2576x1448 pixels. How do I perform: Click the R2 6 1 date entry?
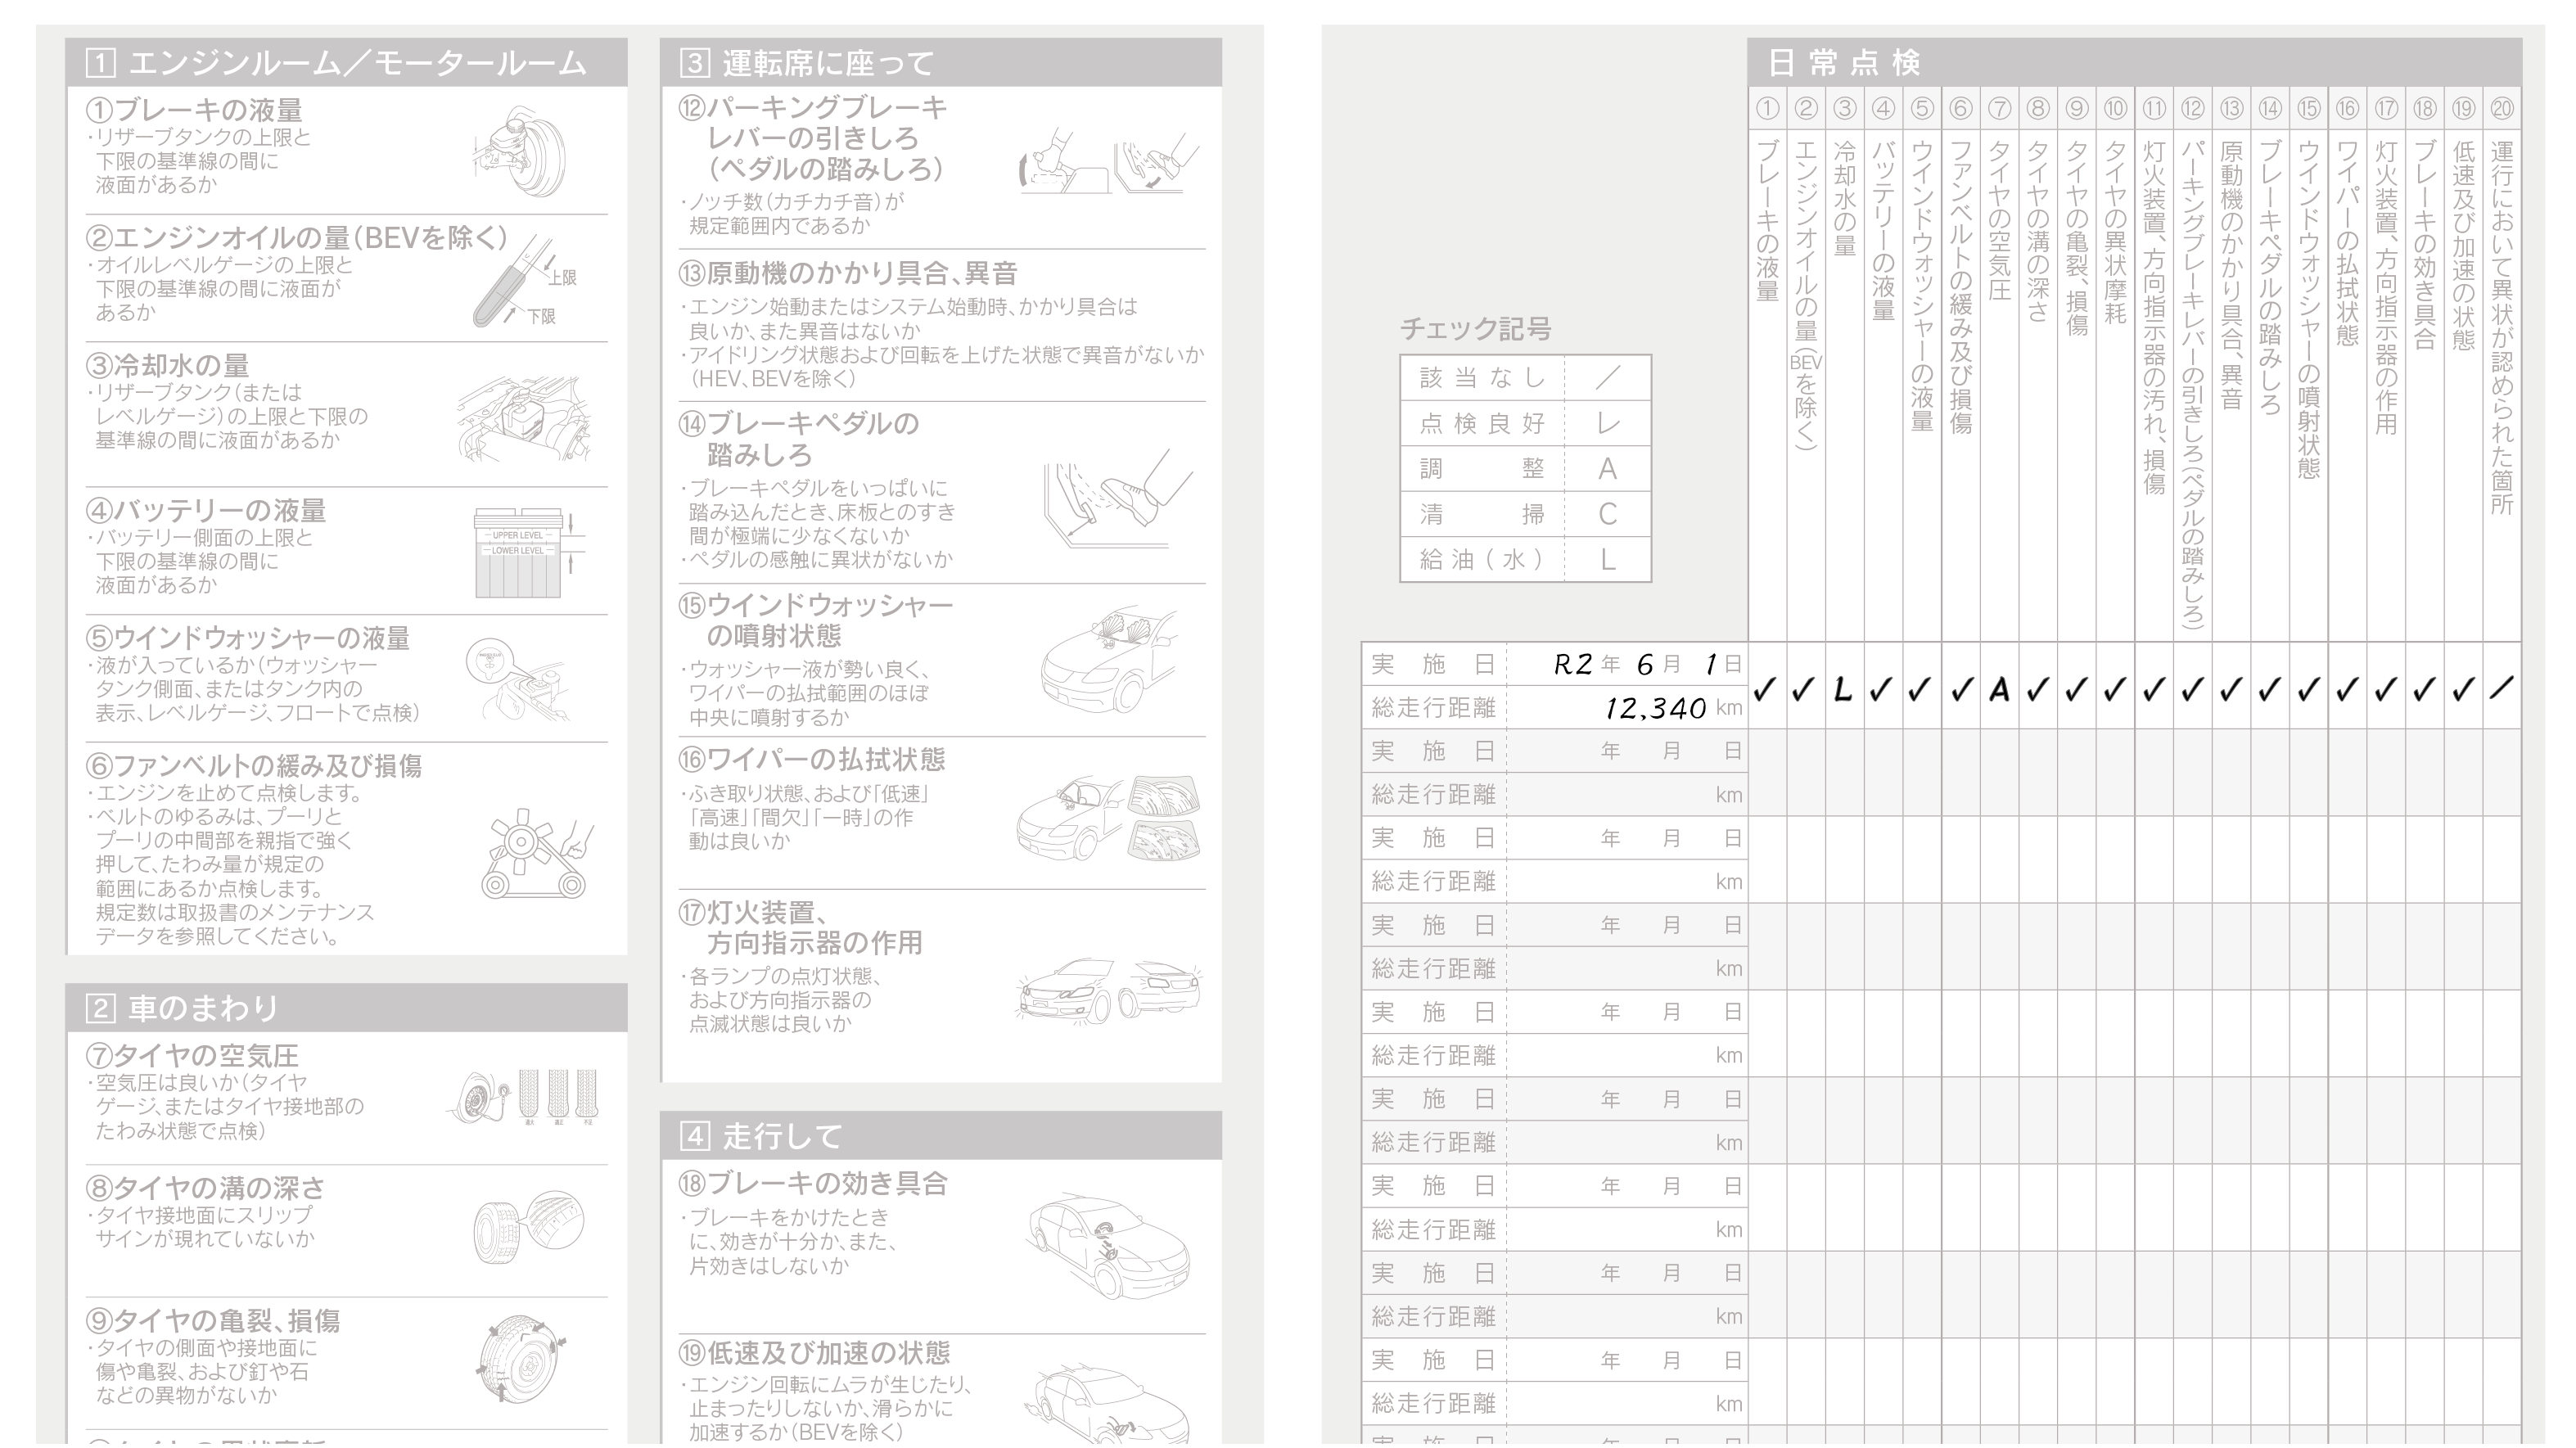tap(1645, 664)
